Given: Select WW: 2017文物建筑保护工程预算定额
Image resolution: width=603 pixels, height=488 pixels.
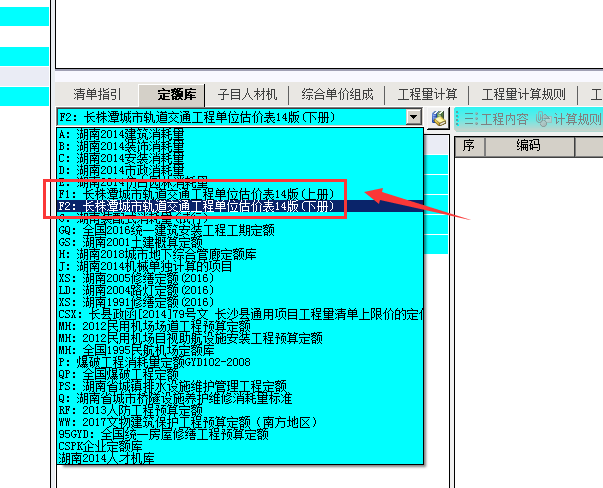Looking at the screenshot, I should [240, 422].
